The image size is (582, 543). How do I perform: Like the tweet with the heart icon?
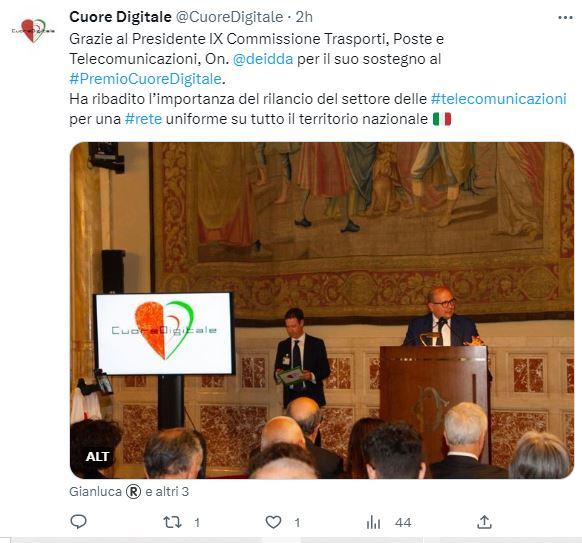pos(274,522)
